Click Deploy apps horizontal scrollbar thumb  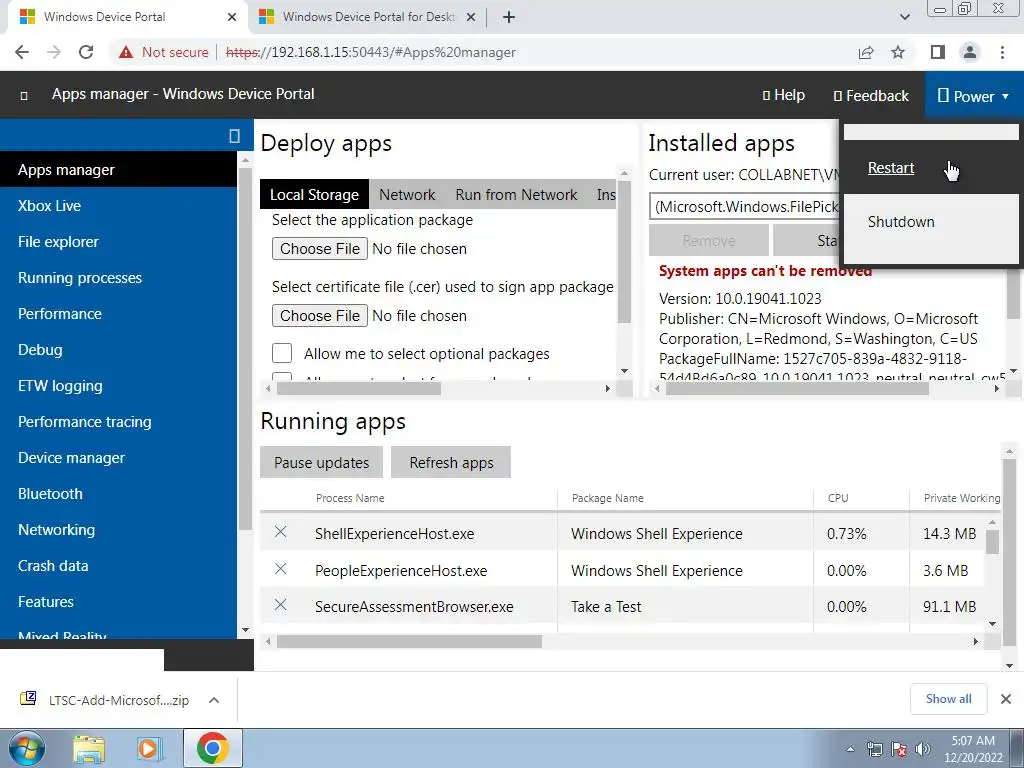click(x=359, y=389)
